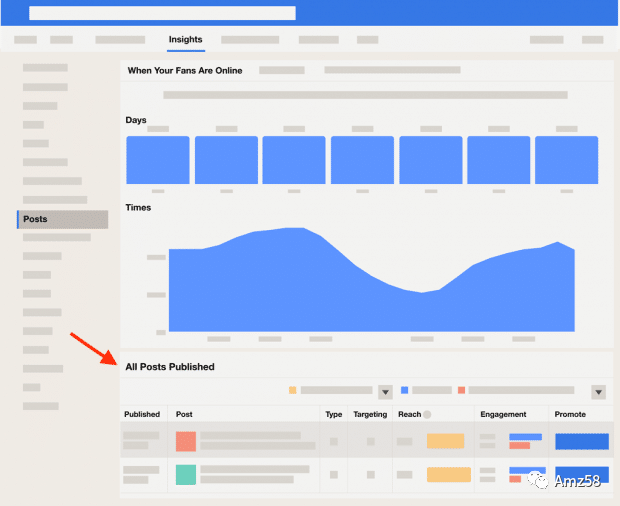Click the green post thumbnail in second row

click(x=186, y=475)
